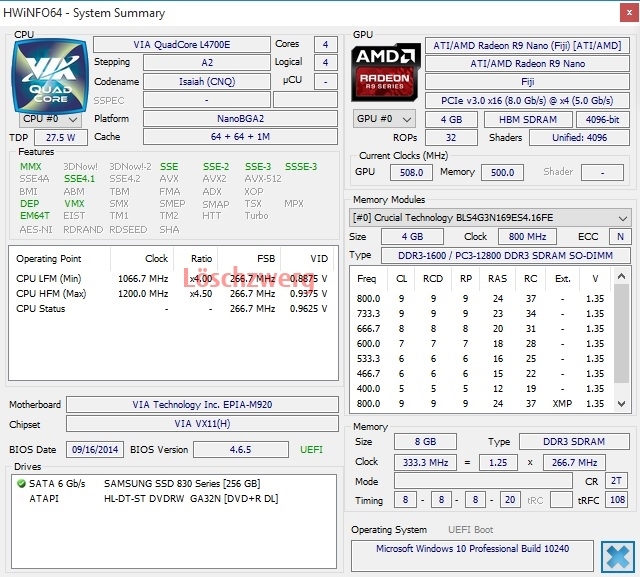The image size is (640, 577).
Task: Click the MMX feature label
Action: (x=31, y=166)
